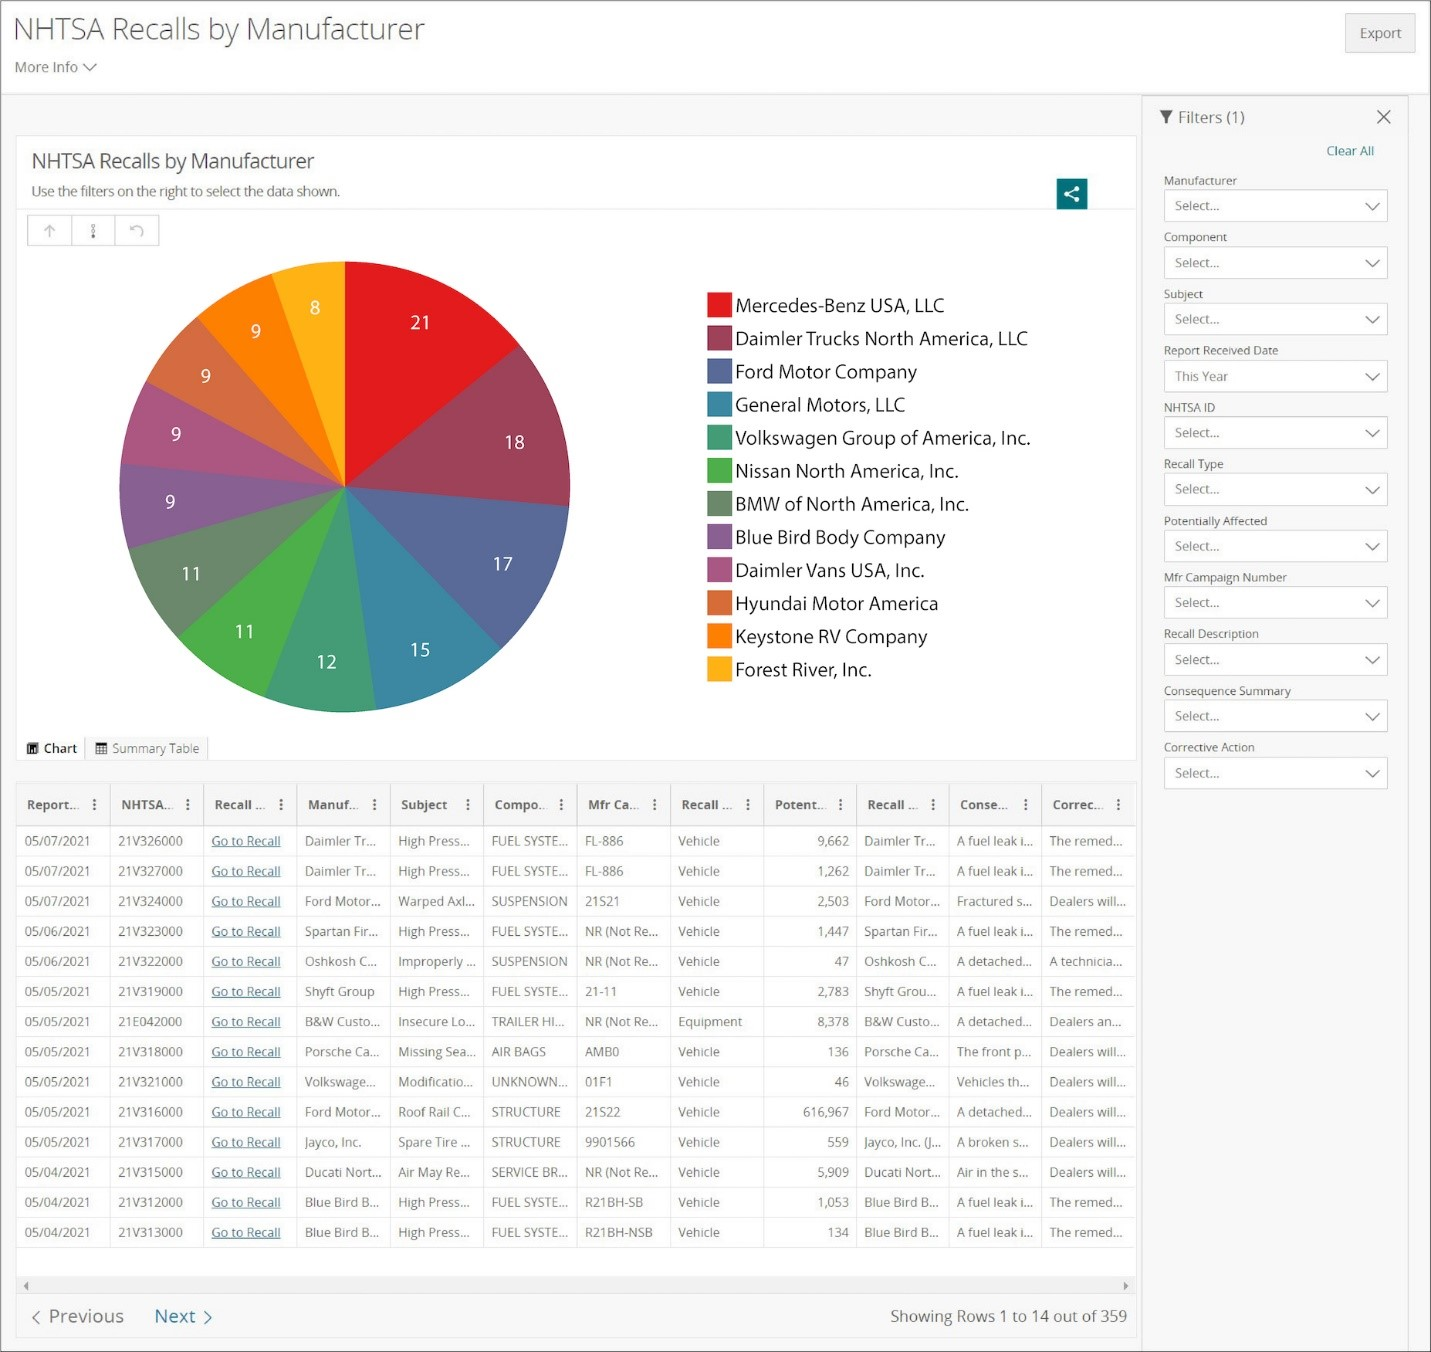1431x1352 pixels.
Task: Change the Report Received Date from This Year
Action: tap(1275, 376)
